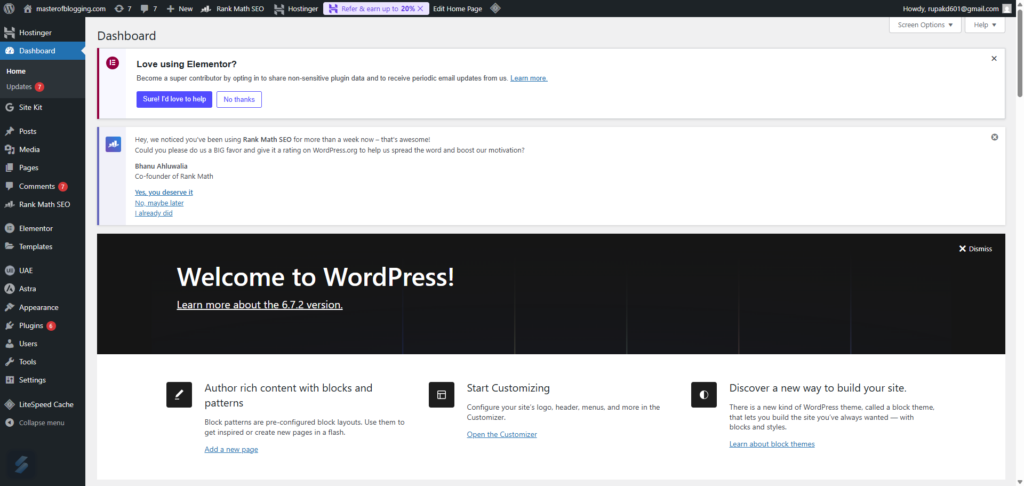
Task: Open Learn more about the 6.7.2 version
Action: pos(259,304)
